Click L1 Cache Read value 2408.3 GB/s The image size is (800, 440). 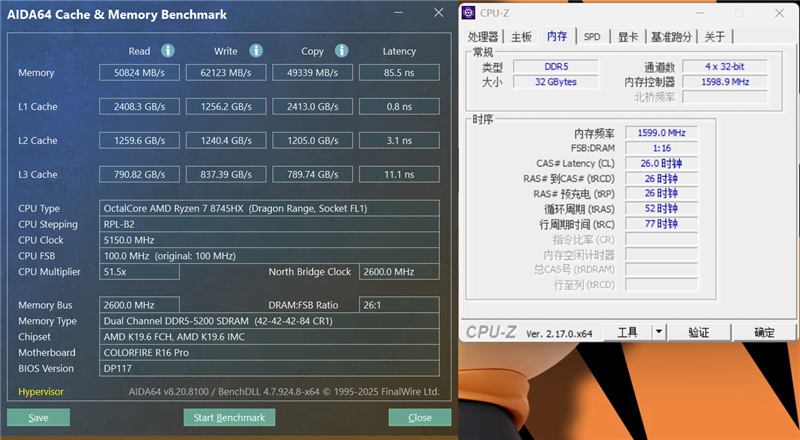tap(139, 107)
